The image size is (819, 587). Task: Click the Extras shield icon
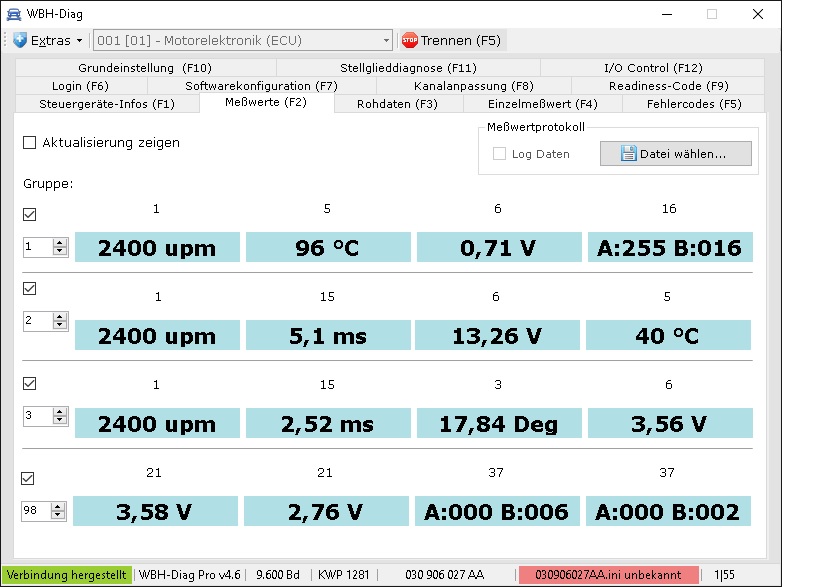[20, 41]
